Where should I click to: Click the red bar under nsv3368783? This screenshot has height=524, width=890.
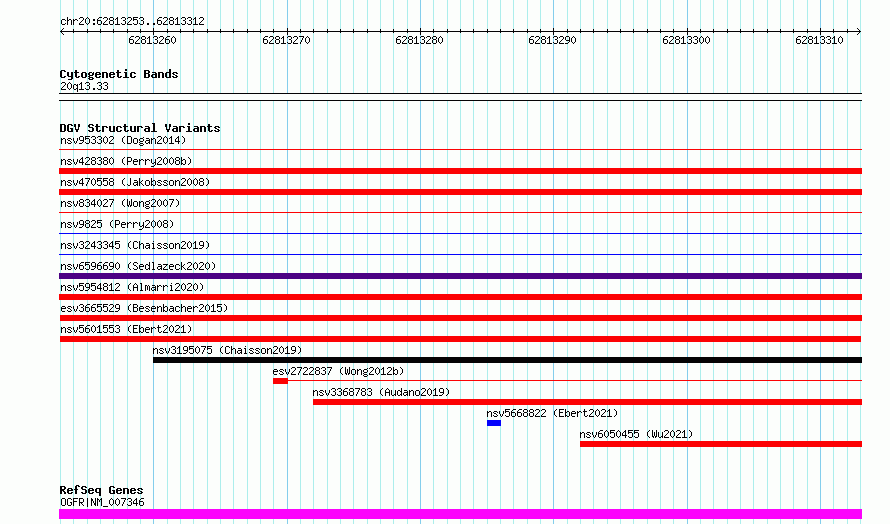pos(587,402)
